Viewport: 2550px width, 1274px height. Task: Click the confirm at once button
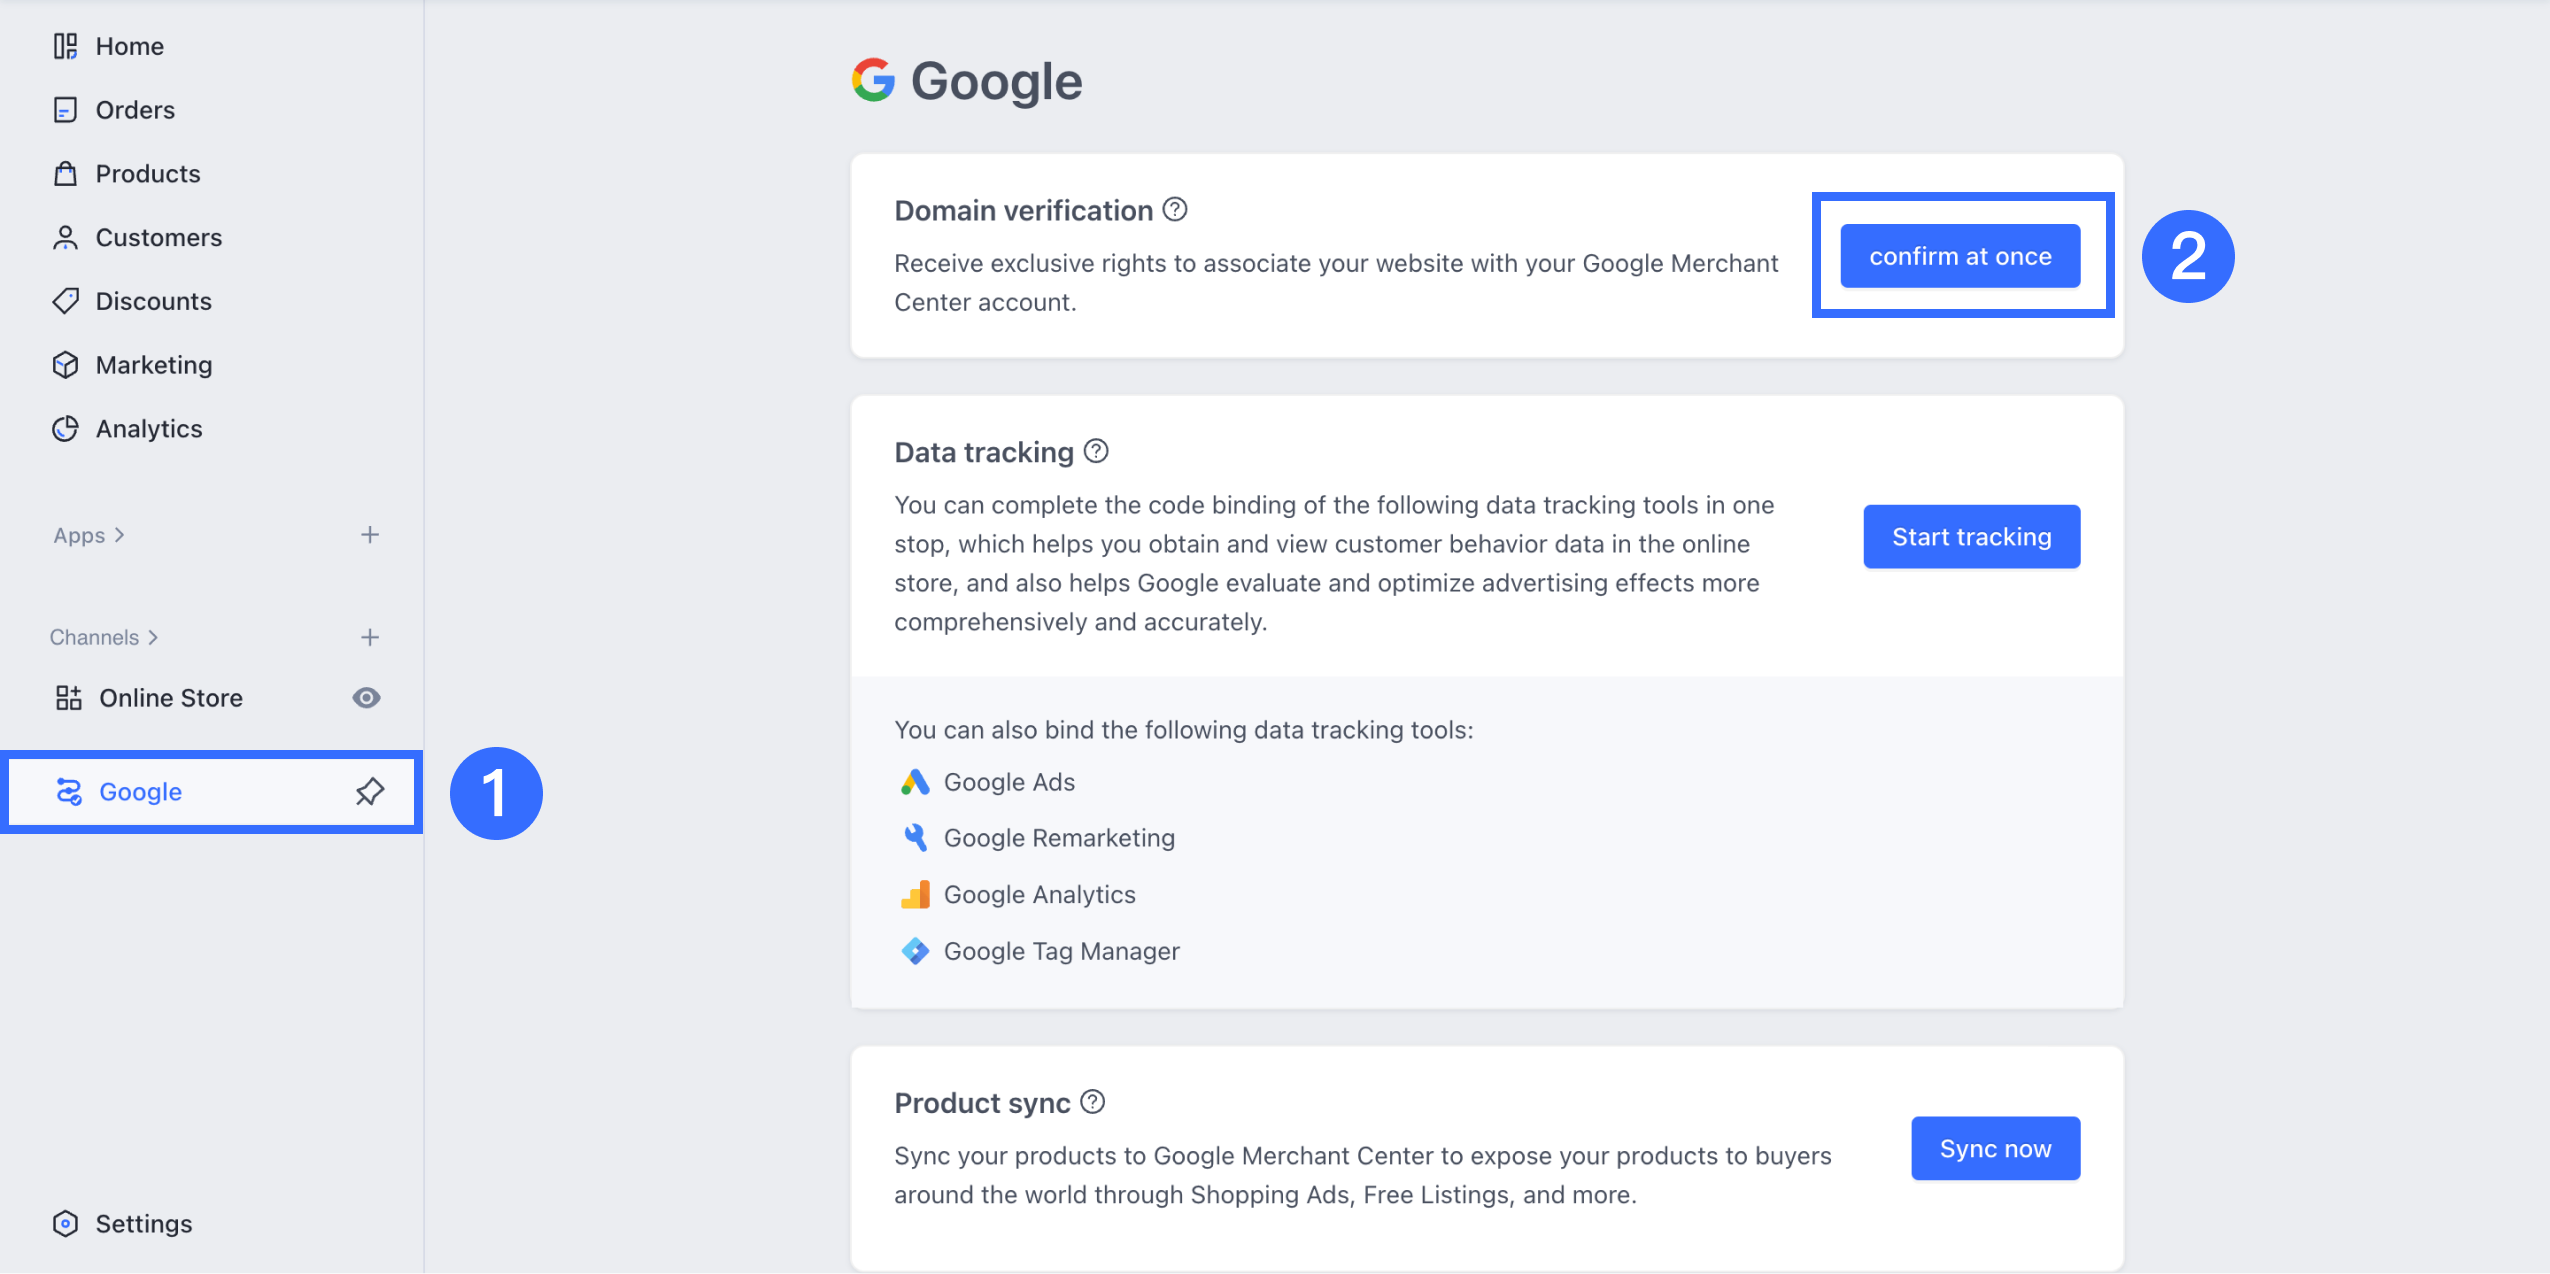[1960, 256]
